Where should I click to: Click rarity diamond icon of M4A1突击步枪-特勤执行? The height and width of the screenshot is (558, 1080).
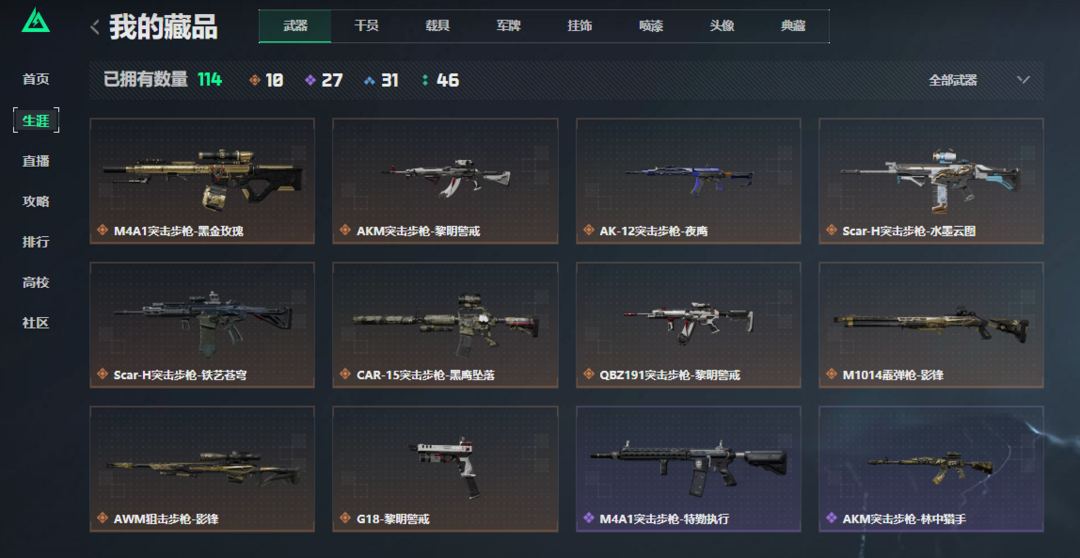click(589, 518)
